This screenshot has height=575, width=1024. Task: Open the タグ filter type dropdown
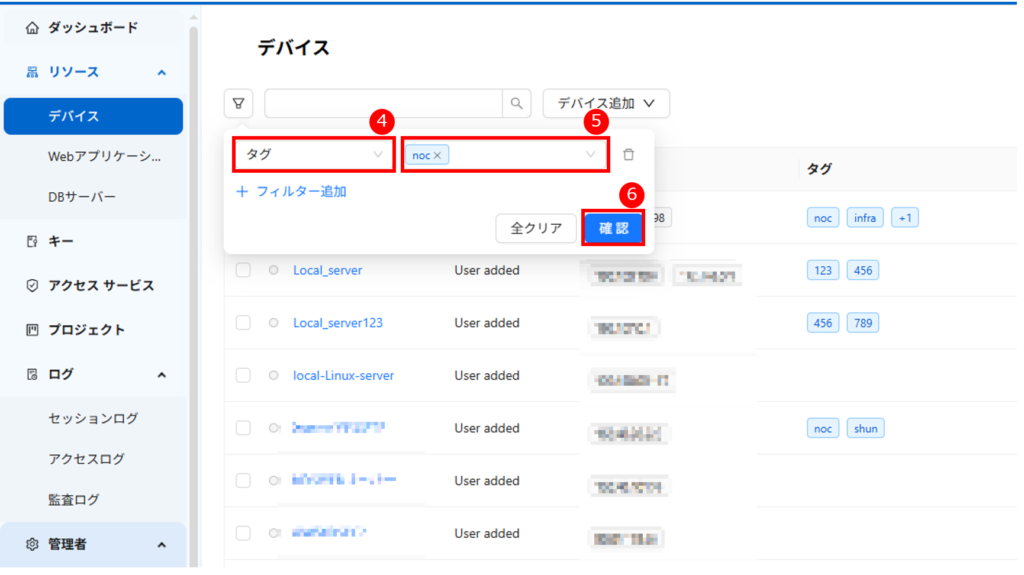pyautogui.click(x=314, y=155)
